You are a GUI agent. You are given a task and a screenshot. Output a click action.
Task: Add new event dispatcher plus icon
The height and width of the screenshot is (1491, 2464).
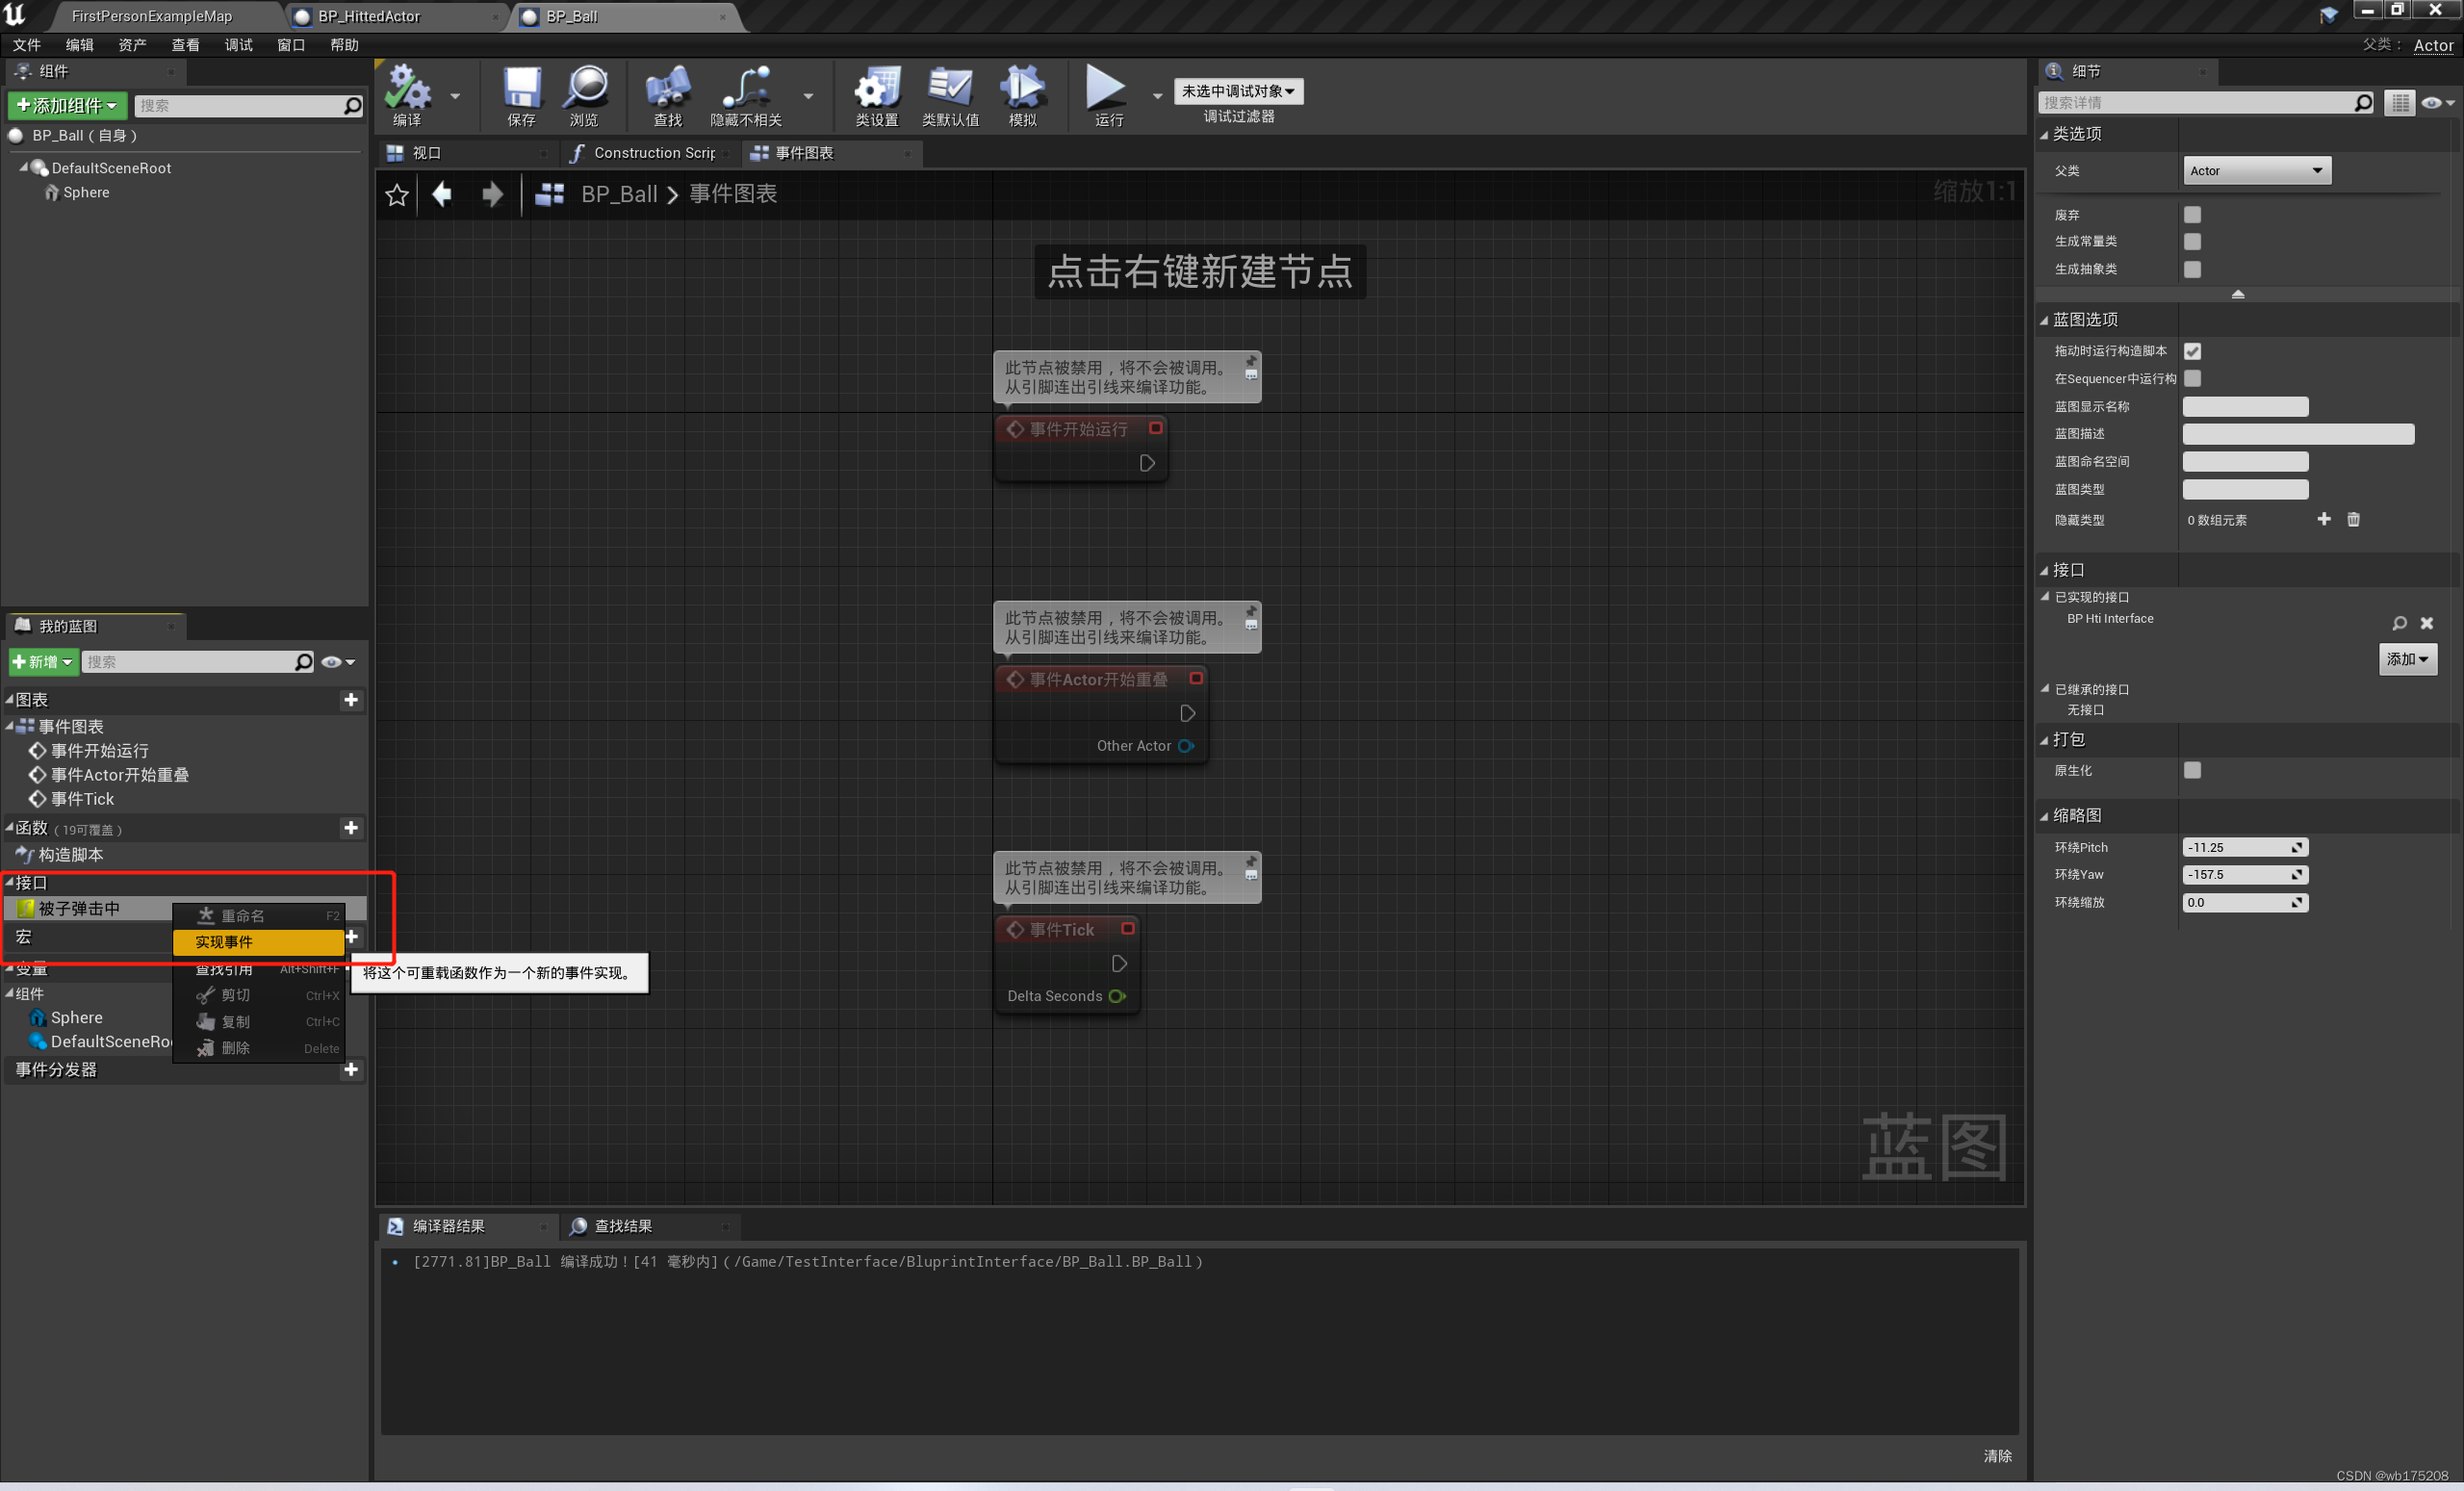351,1069
